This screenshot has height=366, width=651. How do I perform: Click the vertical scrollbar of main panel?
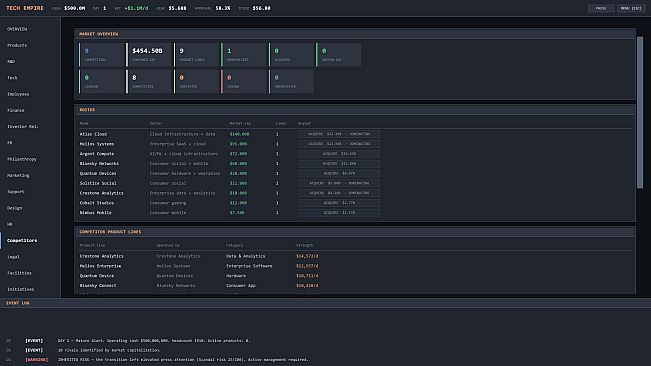640,112
